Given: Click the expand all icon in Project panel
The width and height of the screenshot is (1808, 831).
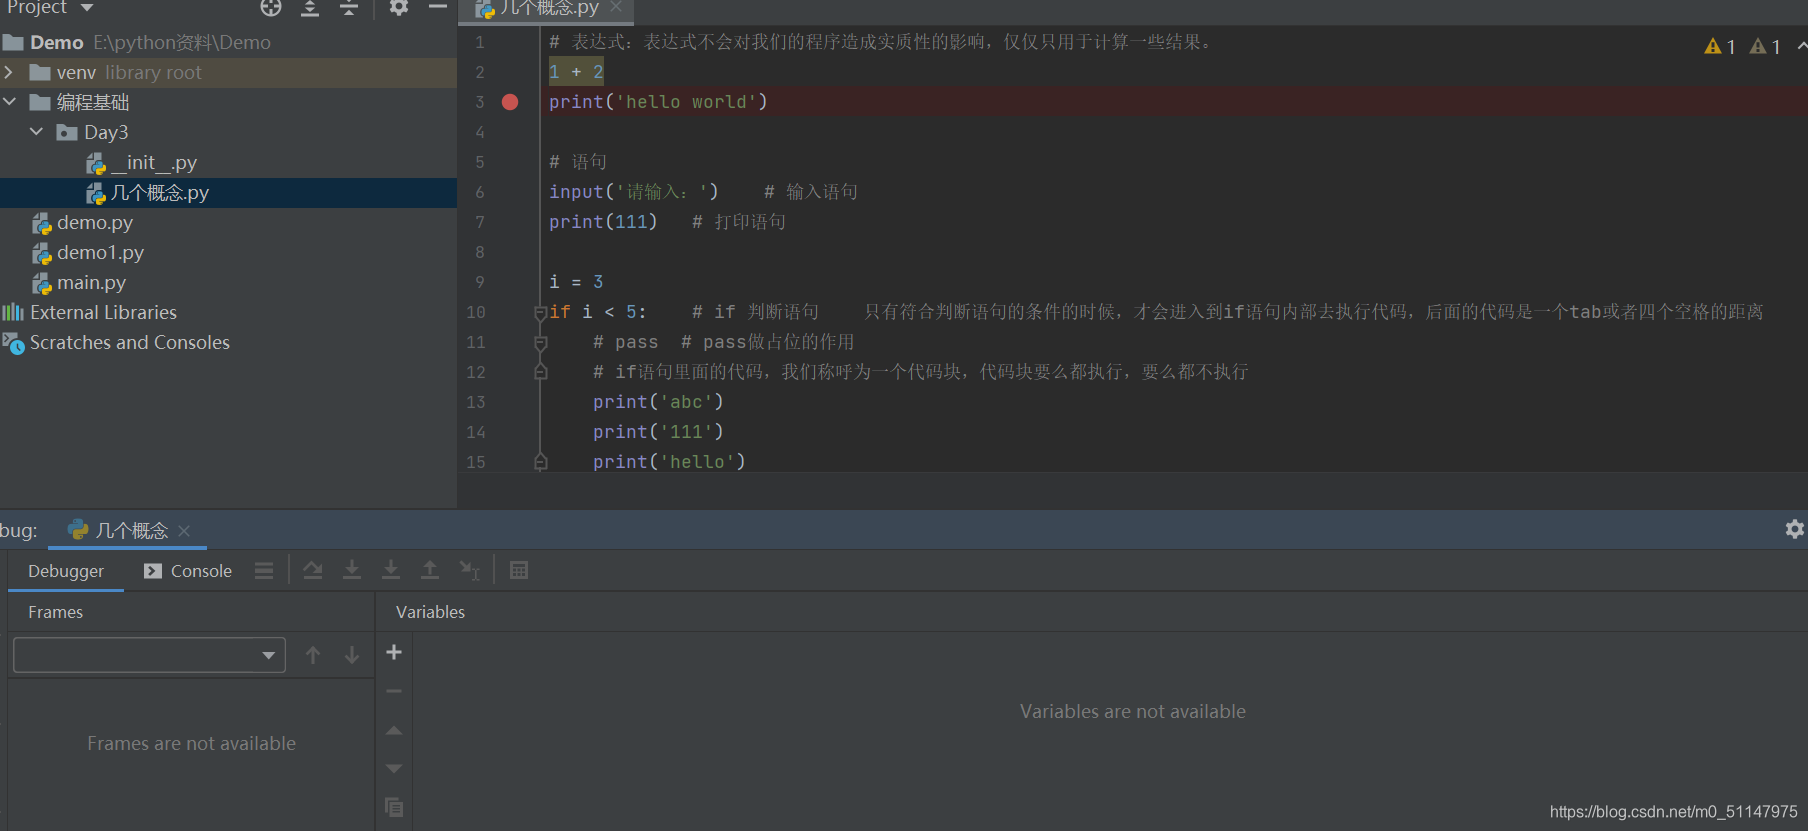Looking at the screenshot, I should [x=310, y=8].
